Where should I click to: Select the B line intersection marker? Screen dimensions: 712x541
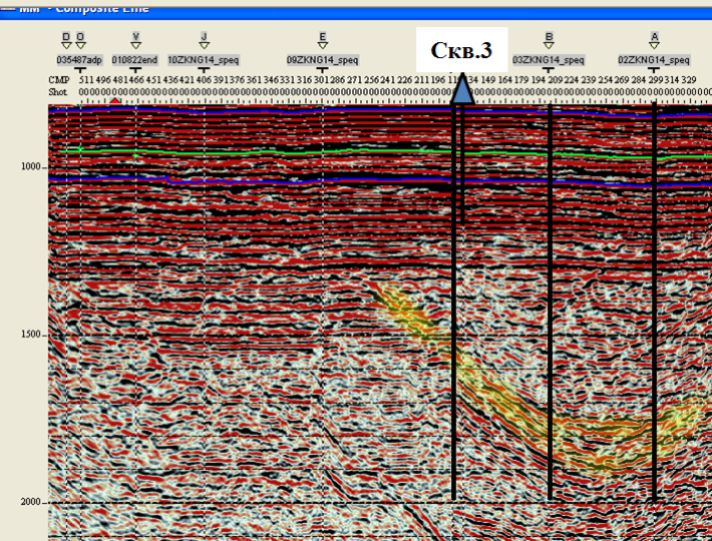[549, 45]
